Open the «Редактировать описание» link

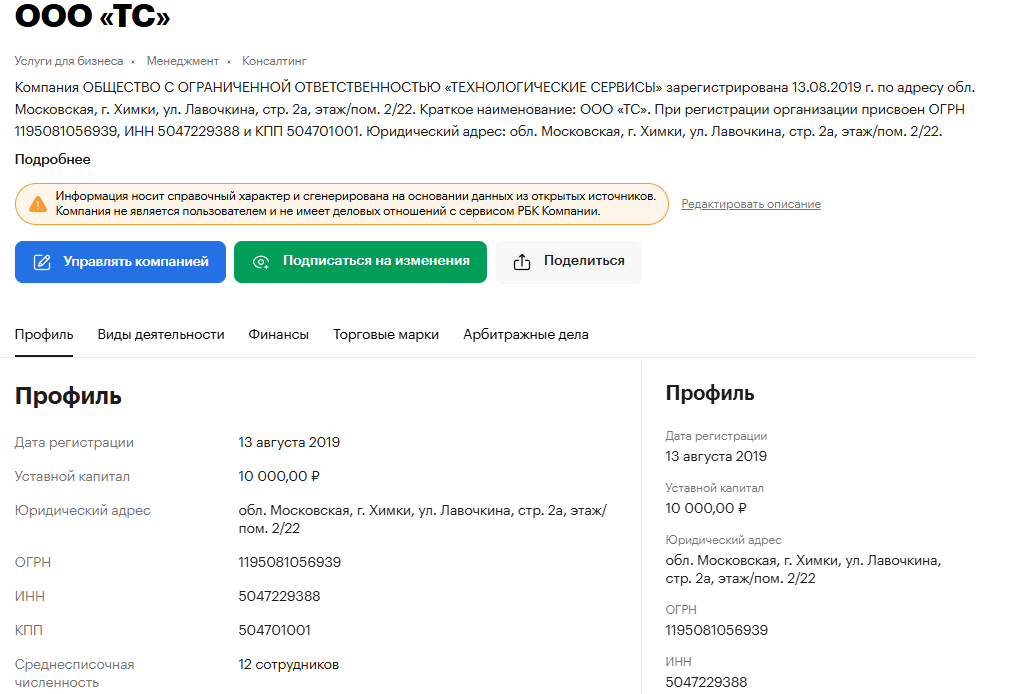click(750, 204)
